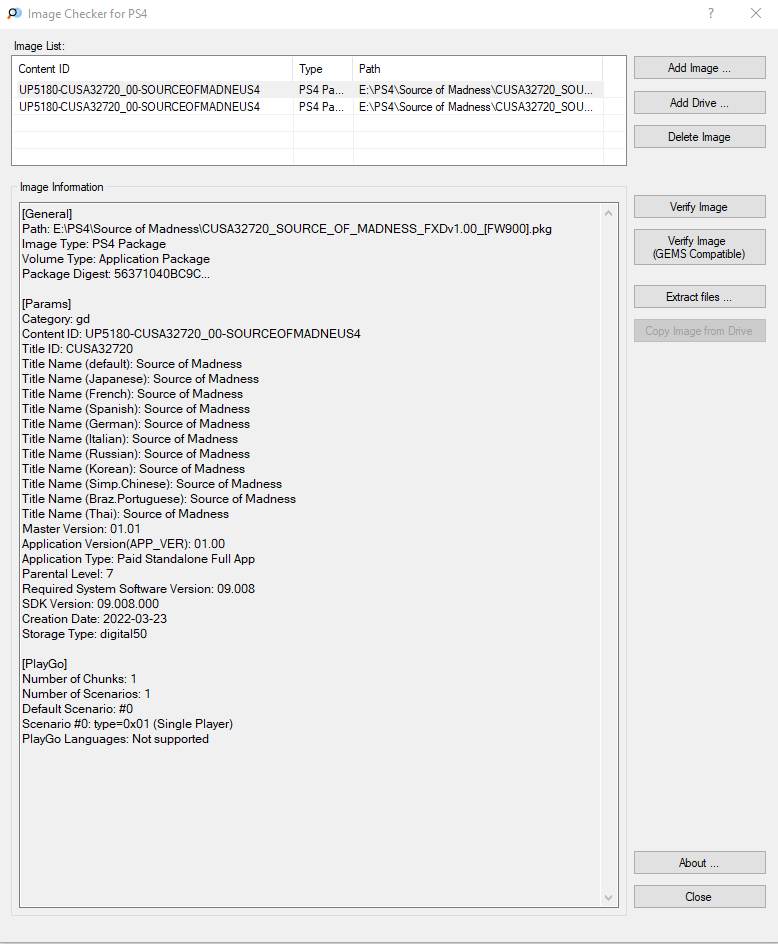
Task: Click the [PlayGo] section heading
Action: [x=45, y=664]
